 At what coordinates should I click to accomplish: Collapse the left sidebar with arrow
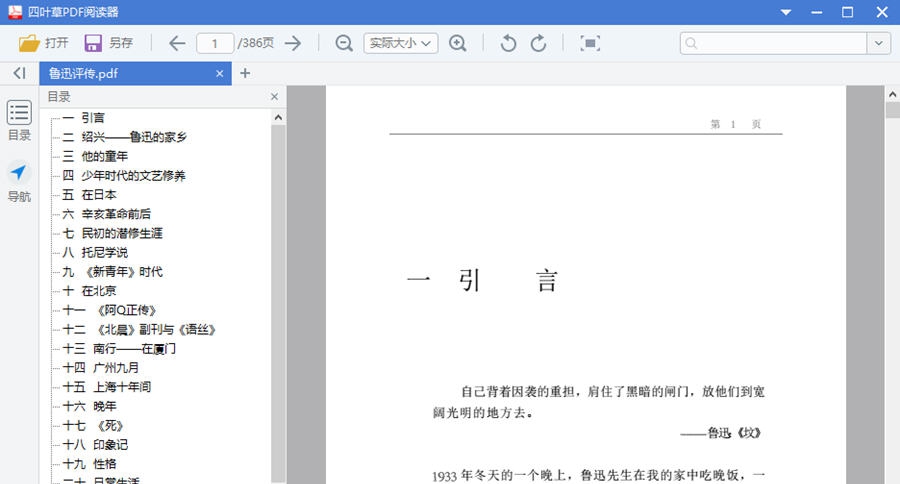(x=19, y=73)
